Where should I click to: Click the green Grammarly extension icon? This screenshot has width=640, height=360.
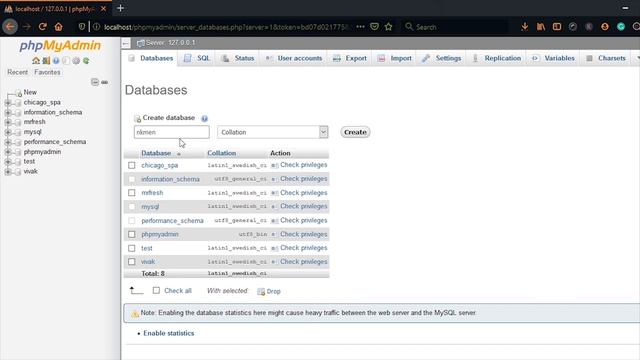[621, 27]
